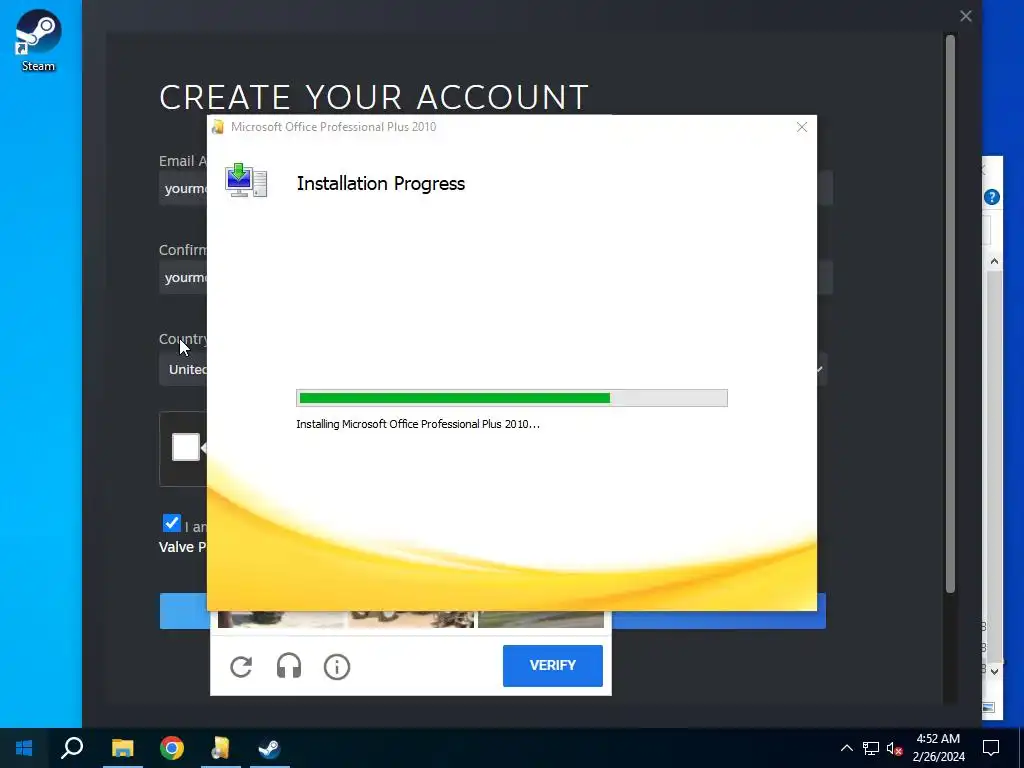Open the taskbar search icon
This screenshot has height=768, width=1024.
coord(72,748)
